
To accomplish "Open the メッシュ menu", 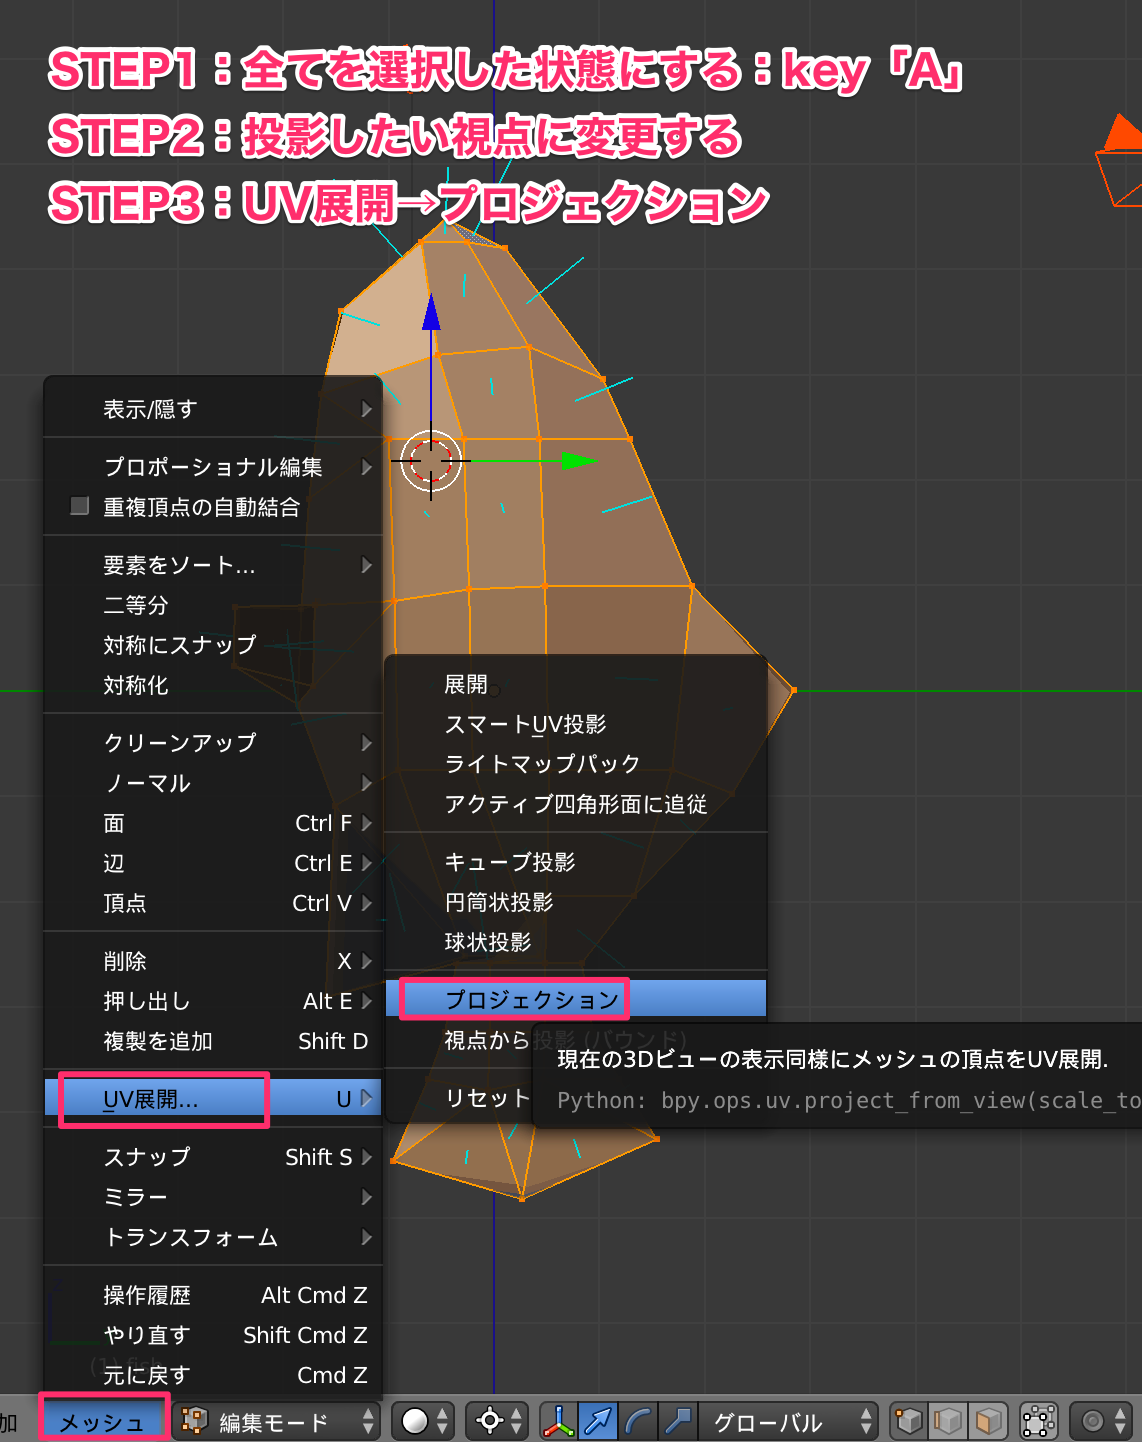I will (x=103, y=1420).
